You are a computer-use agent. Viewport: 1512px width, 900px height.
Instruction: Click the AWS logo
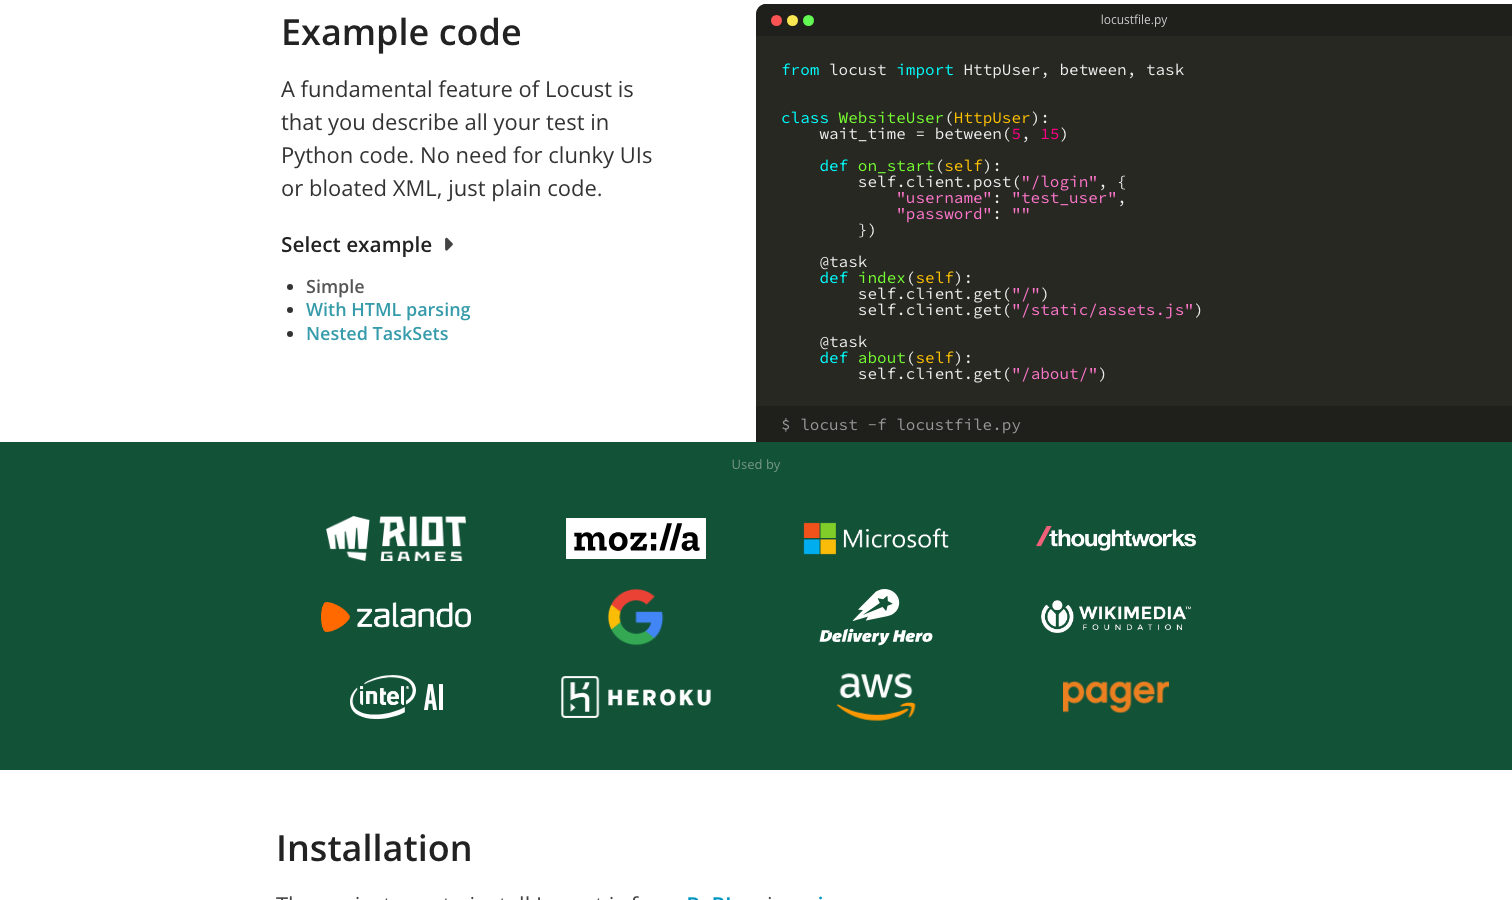click(876, 696)
